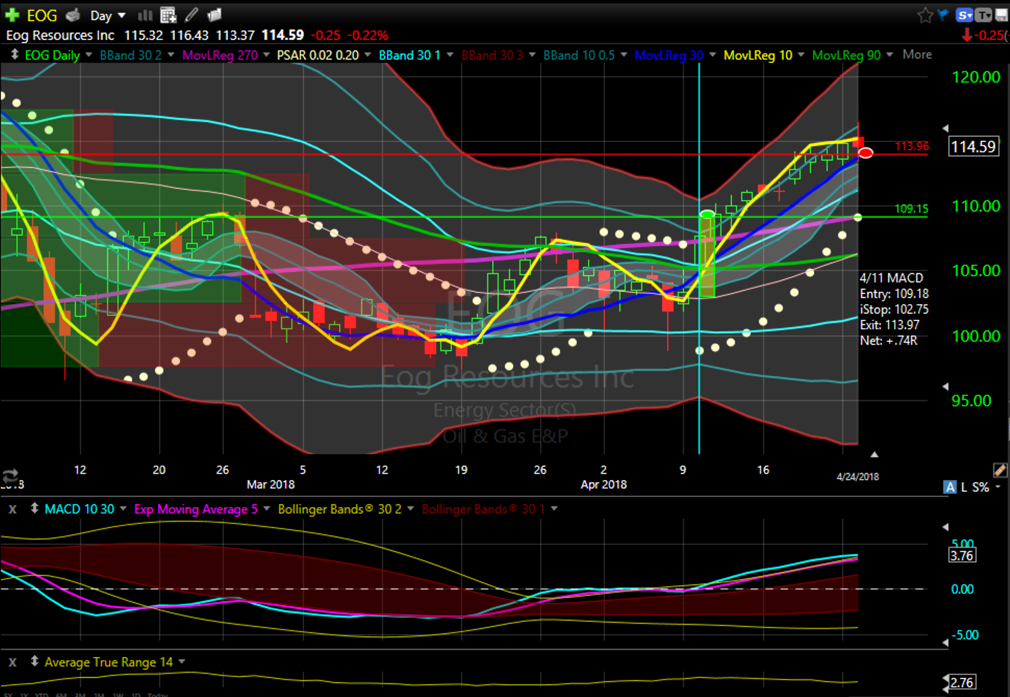The width and height of the screenshot is (1010, 697).
Task: Open the chart templates folder icon
Action: [x=214, y=14]
